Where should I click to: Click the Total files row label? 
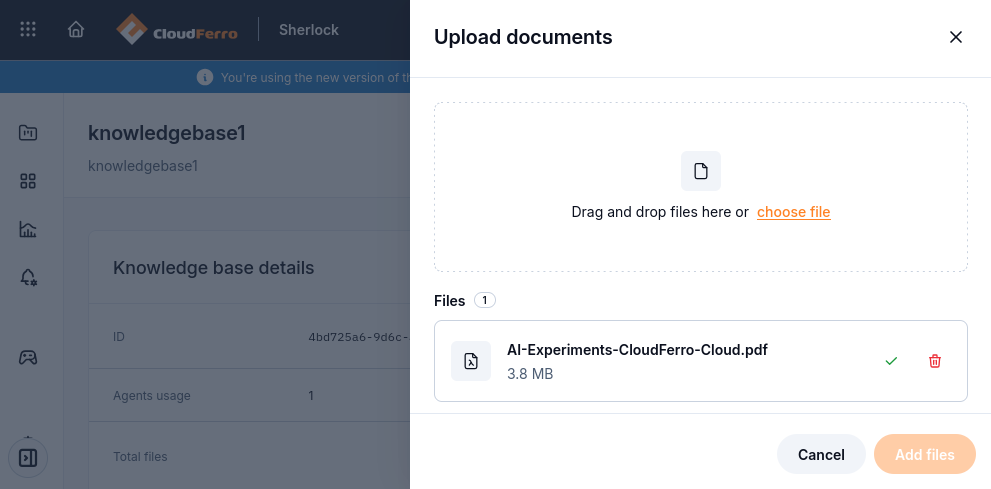(x=140, y=457)
